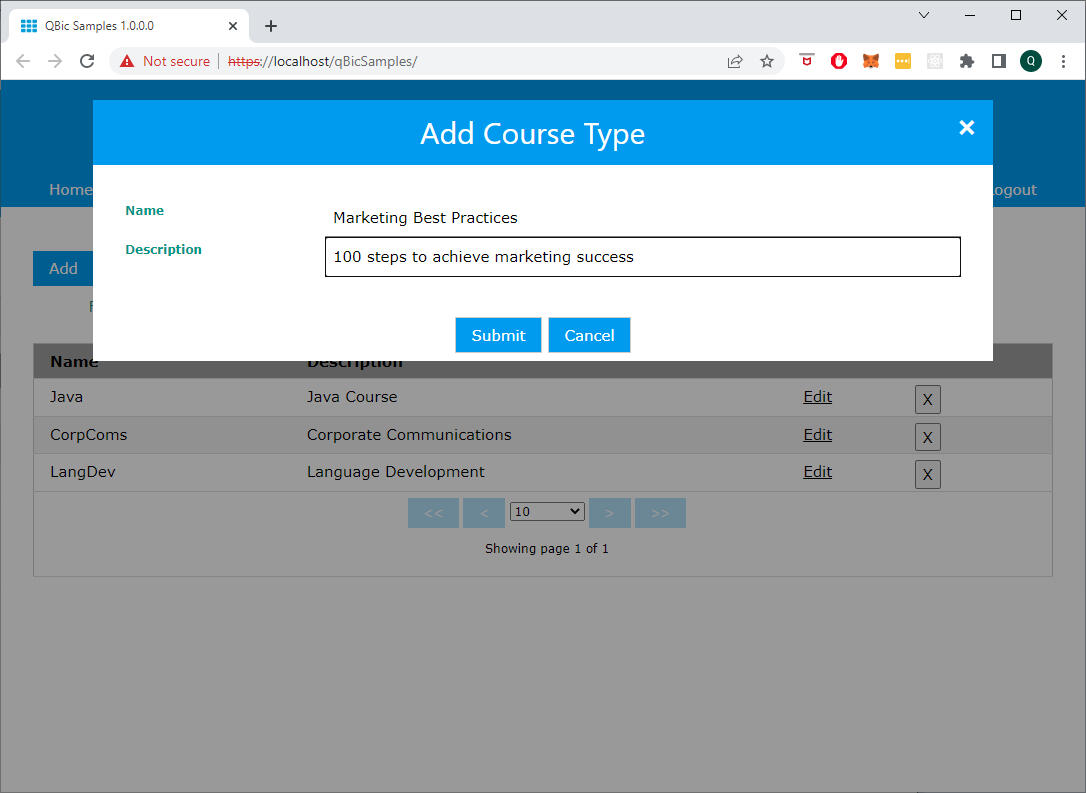Open a new browser tab with plus
Image resolution: width=1086 pixels, height=793 pixels.
(x=270, y=25)
